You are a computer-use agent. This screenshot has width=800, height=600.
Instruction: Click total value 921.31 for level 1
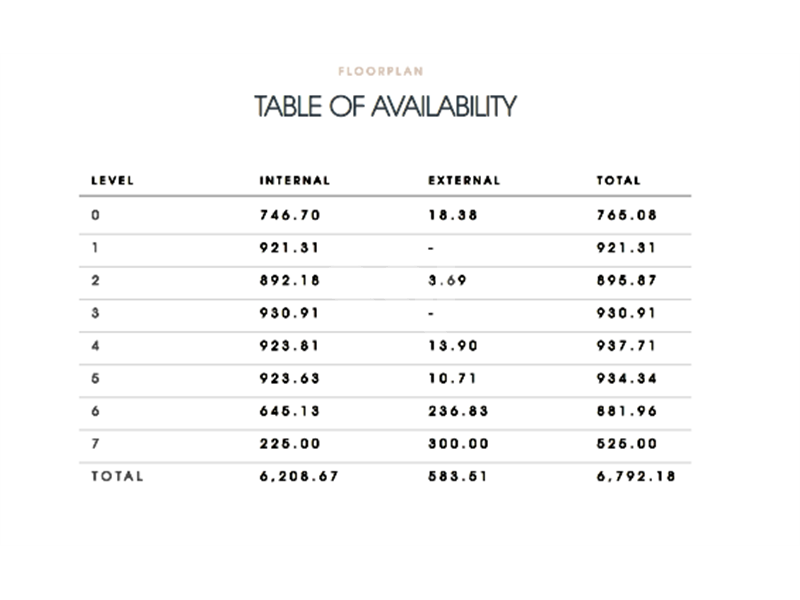(x=627, y=248)
